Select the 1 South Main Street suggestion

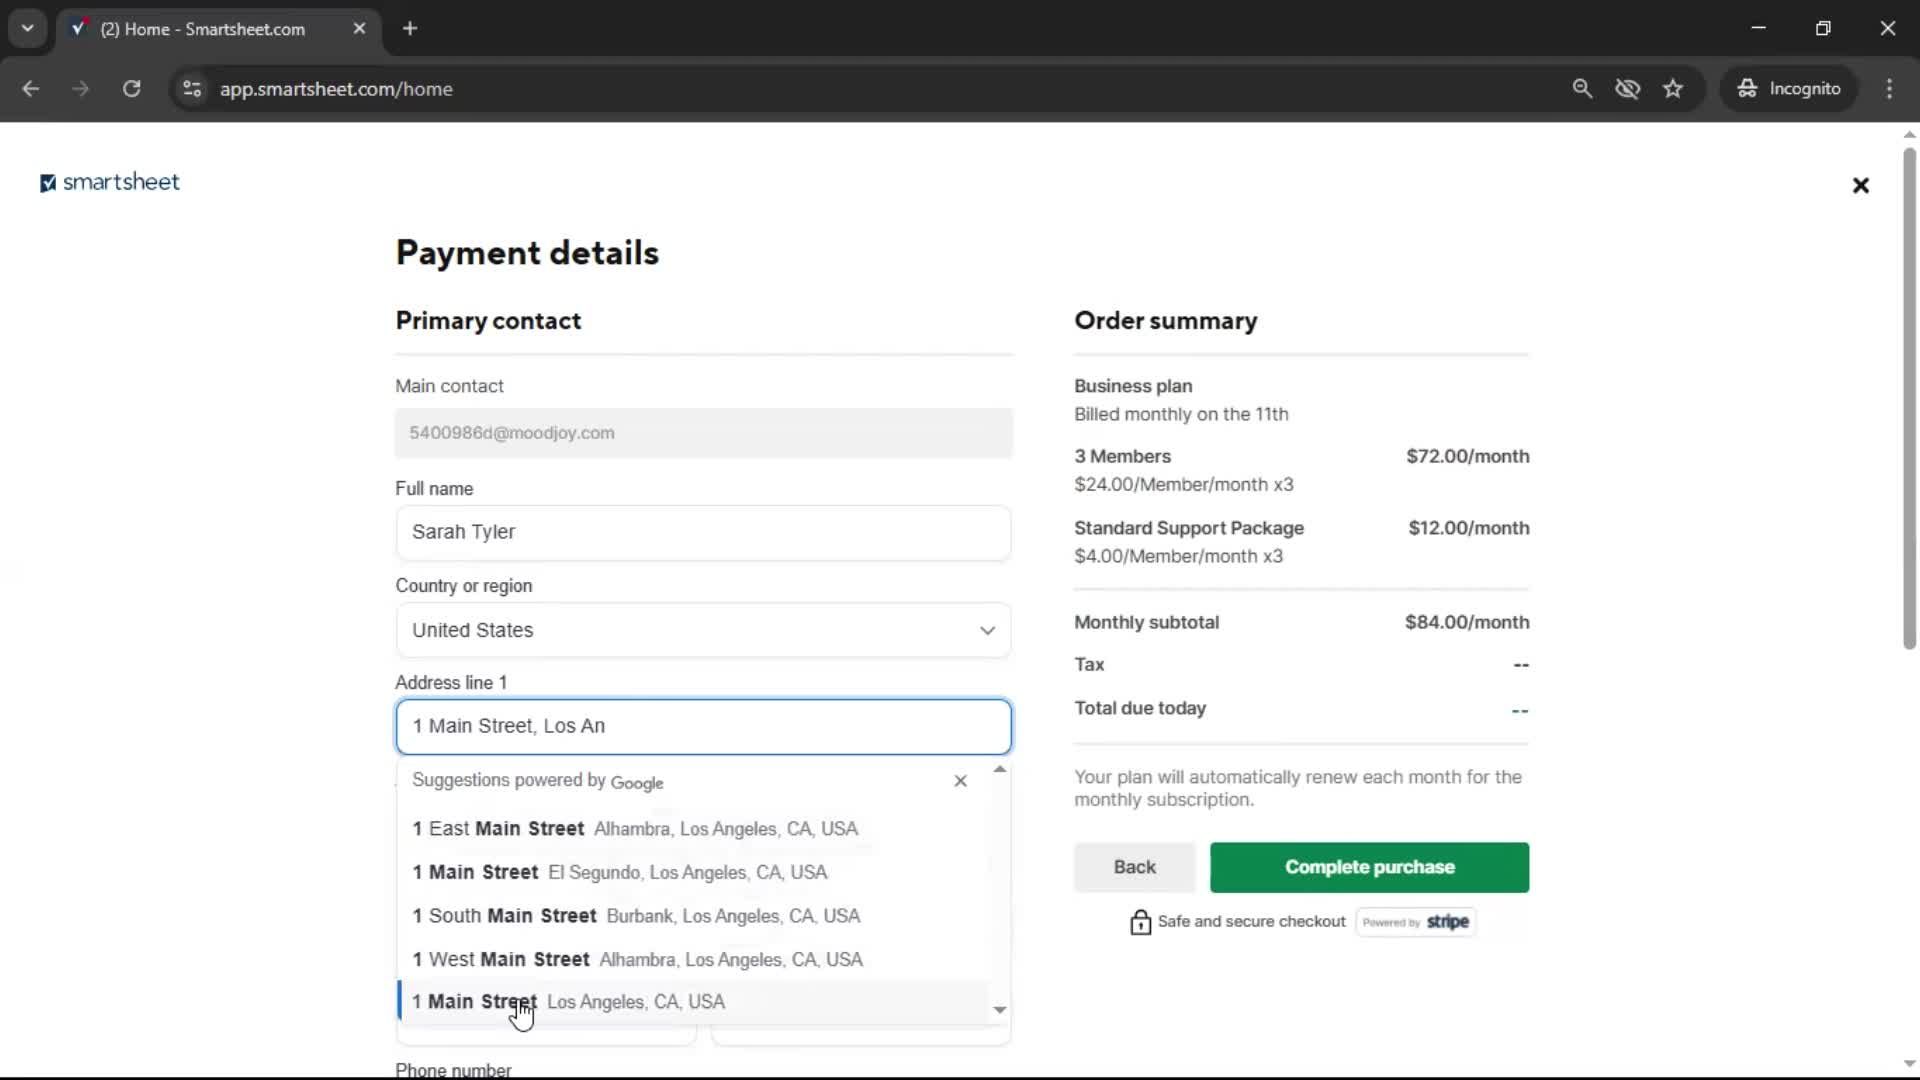tap(636, 916)
